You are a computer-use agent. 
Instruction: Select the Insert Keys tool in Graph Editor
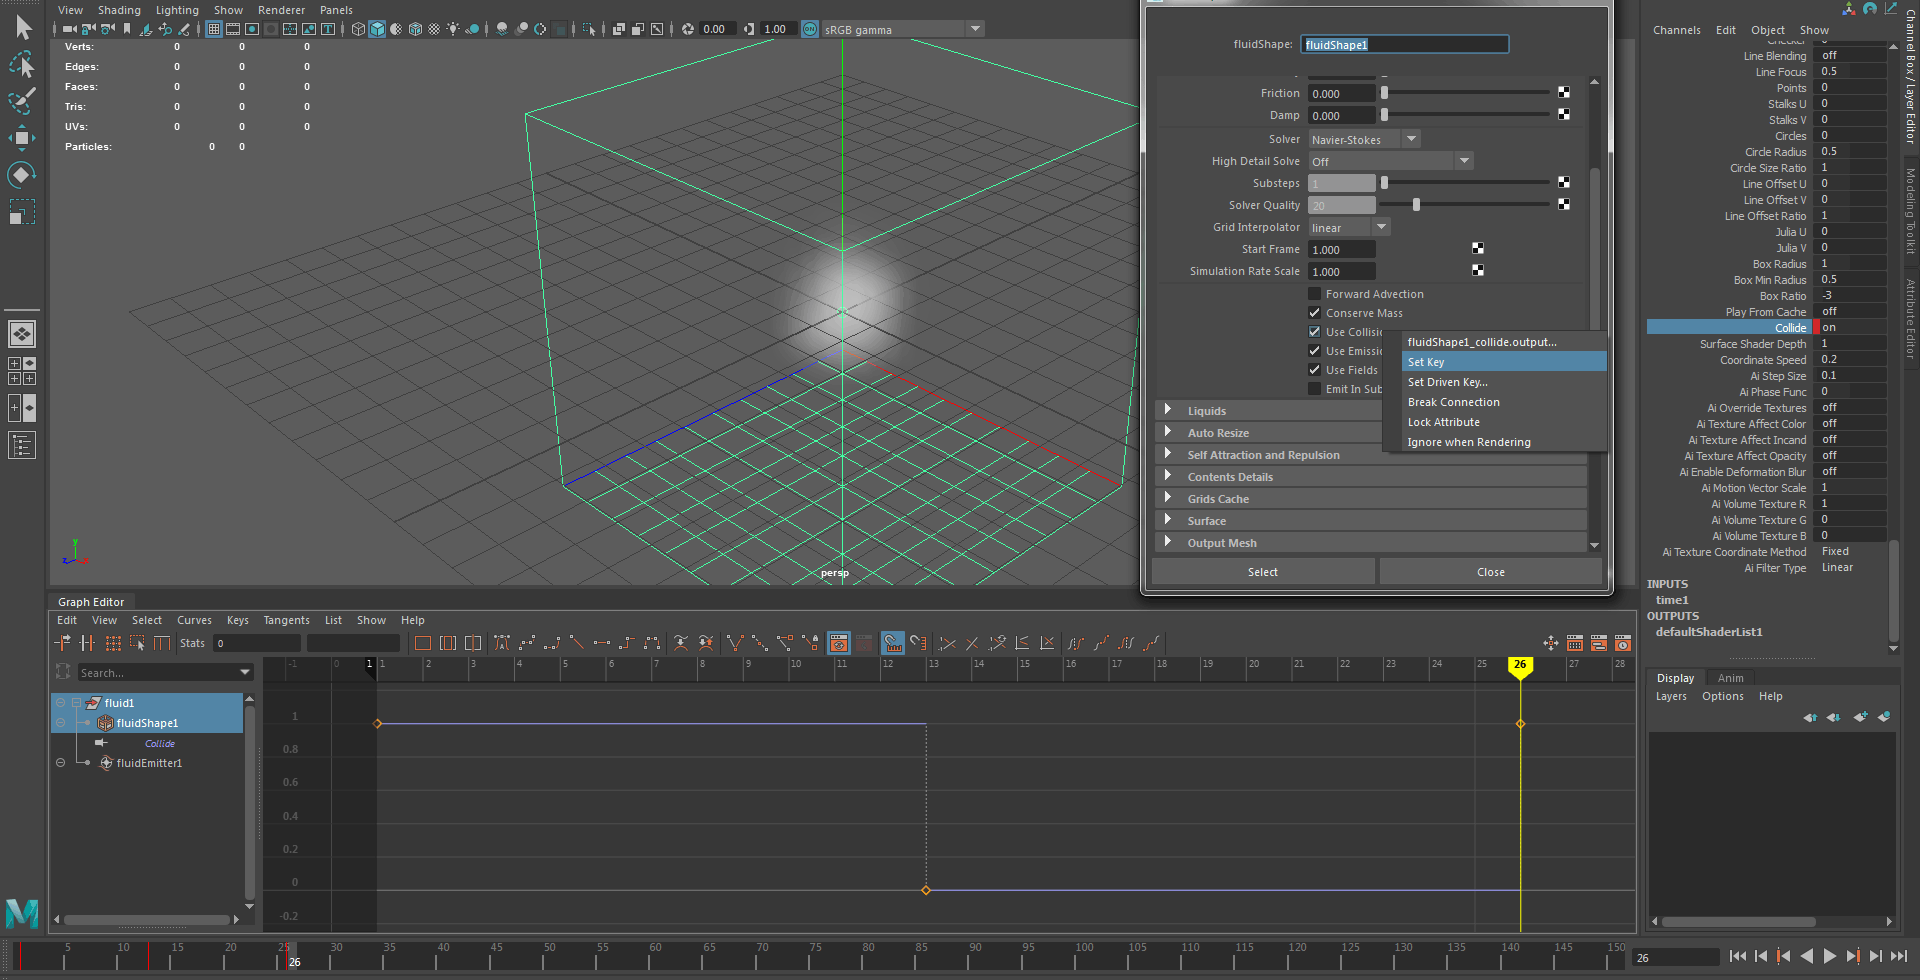[x=87, y=643]
